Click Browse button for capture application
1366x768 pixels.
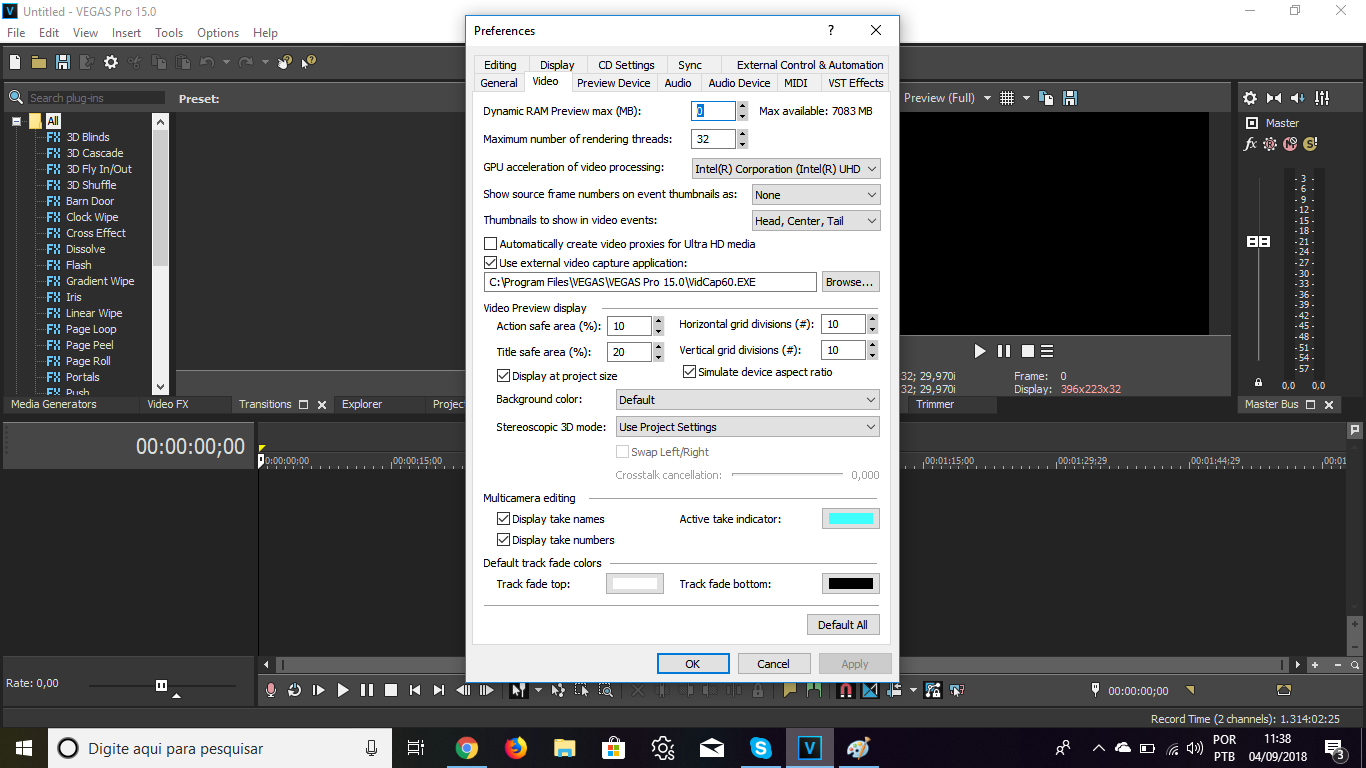[x=851, y=282]
